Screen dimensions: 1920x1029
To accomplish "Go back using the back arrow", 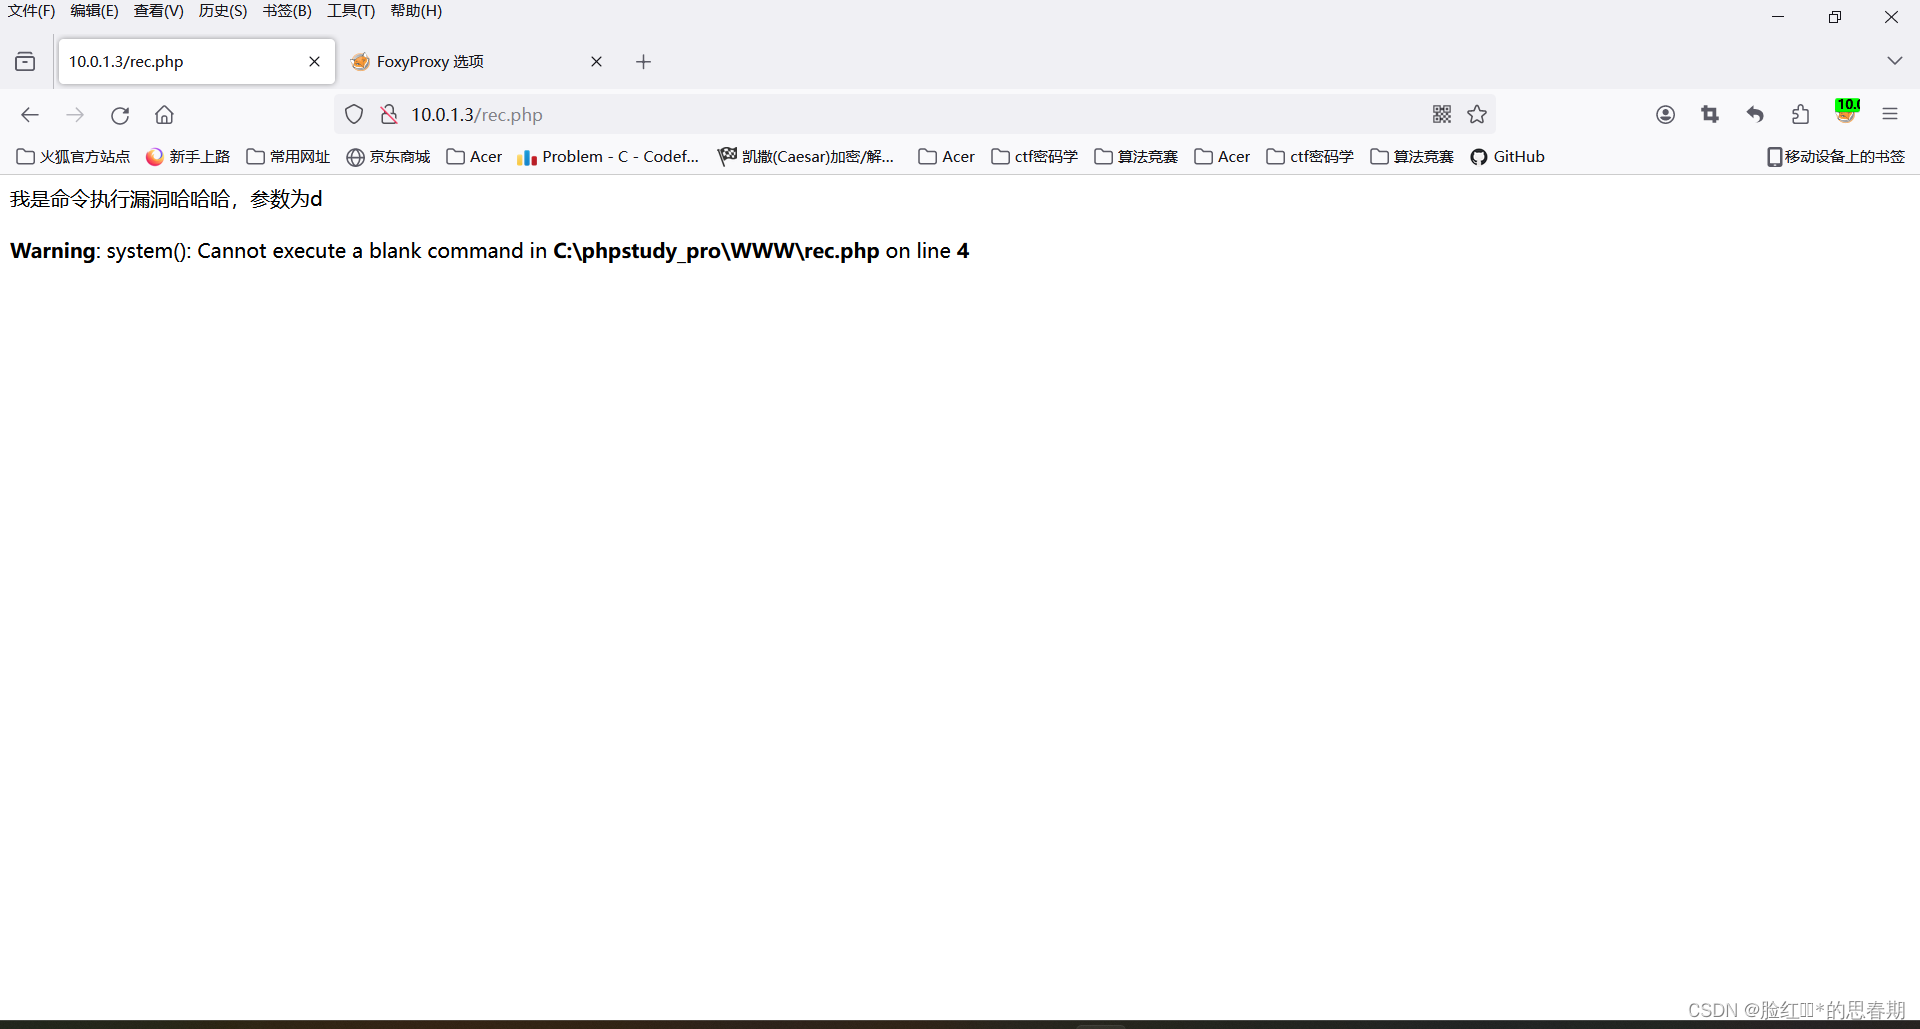I will (30, 115).
